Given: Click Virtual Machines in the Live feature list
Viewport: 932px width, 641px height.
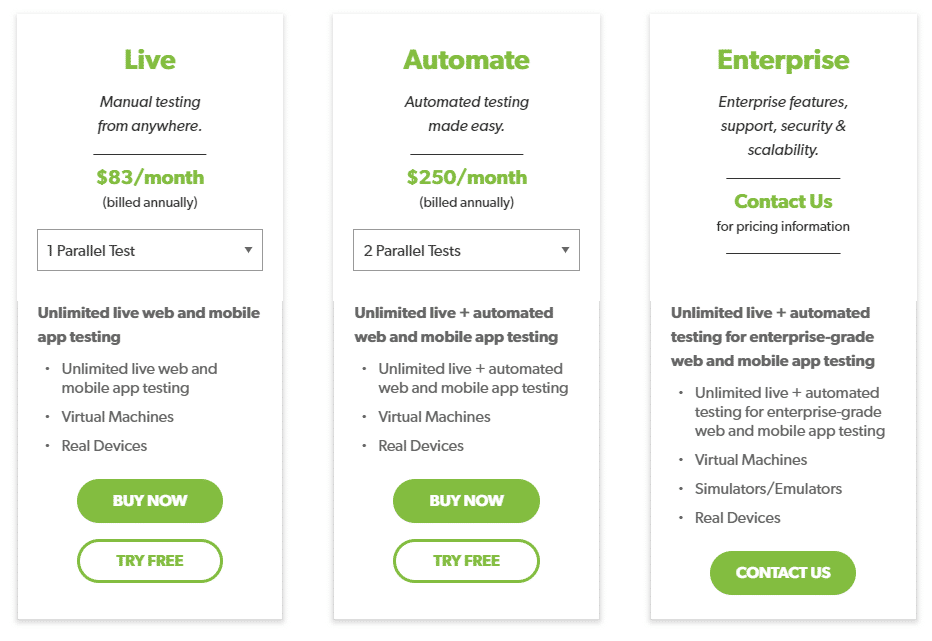Looking at the screenshot, I should coord(117,416).
